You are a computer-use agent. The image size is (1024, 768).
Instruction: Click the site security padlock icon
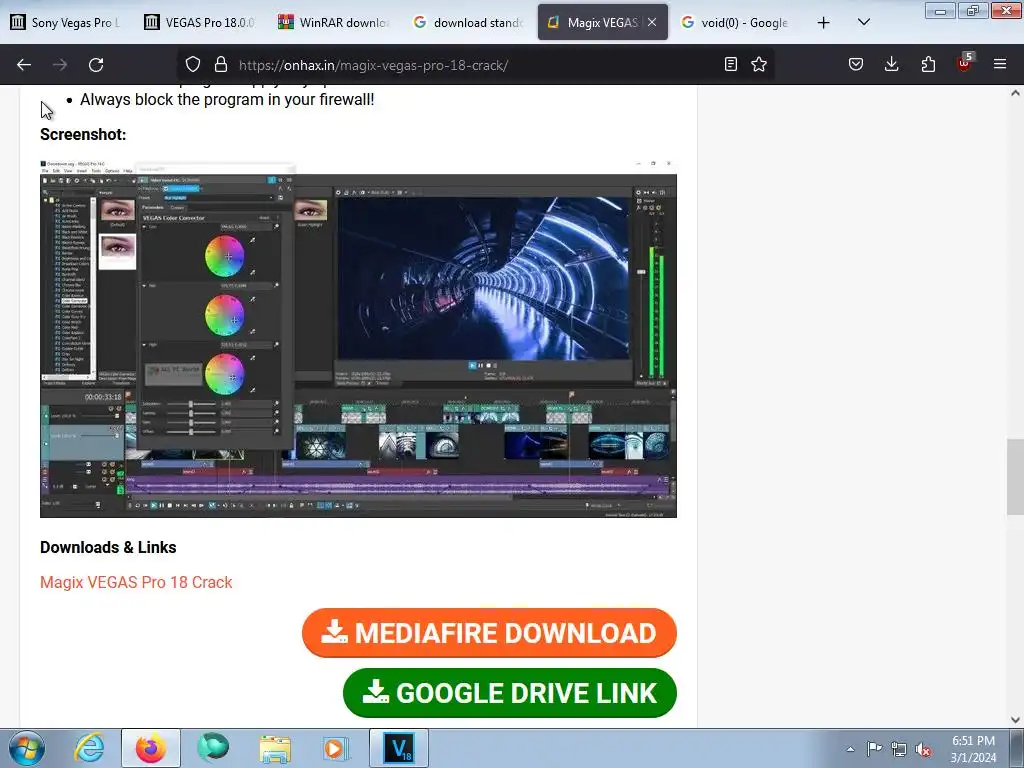[x=221, y=65]
